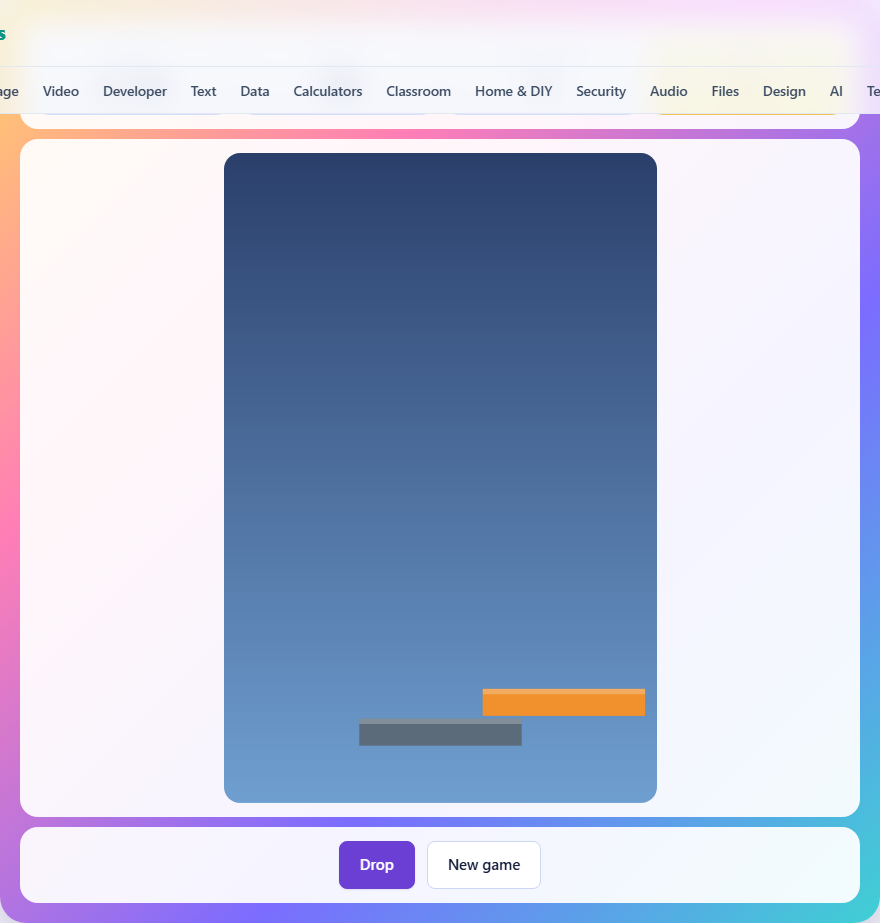Open the Design category
The image size is (880, 923).
[x=784, y=91]
